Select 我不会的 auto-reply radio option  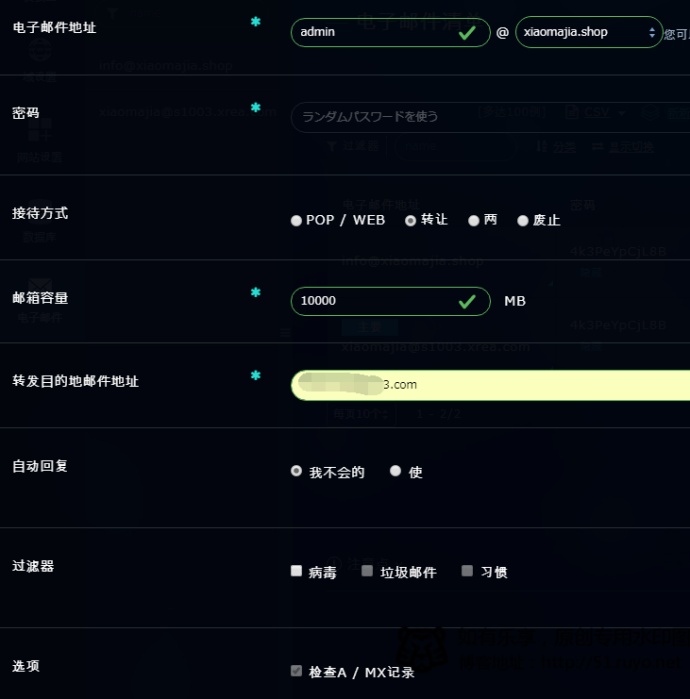296,471
